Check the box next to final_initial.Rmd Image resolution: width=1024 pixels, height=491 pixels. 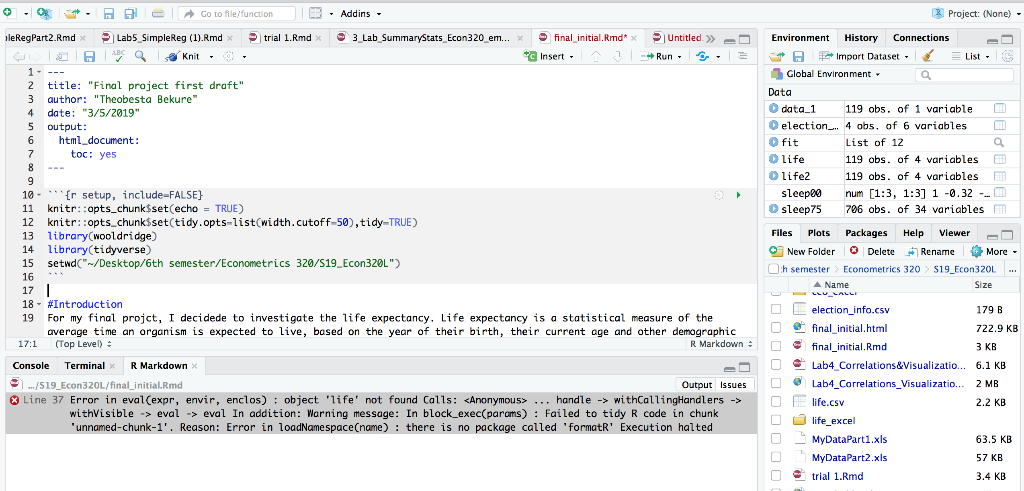pyautogui.click(x=776, y=346)
